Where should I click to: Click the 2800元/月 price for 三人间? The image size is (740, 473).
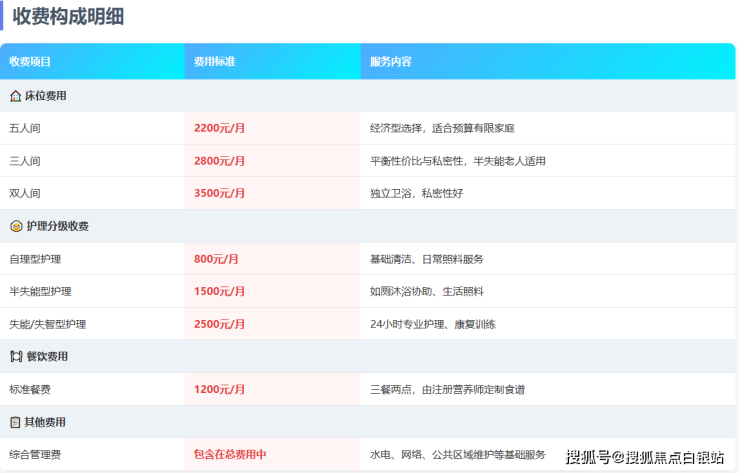pos(219,161)
